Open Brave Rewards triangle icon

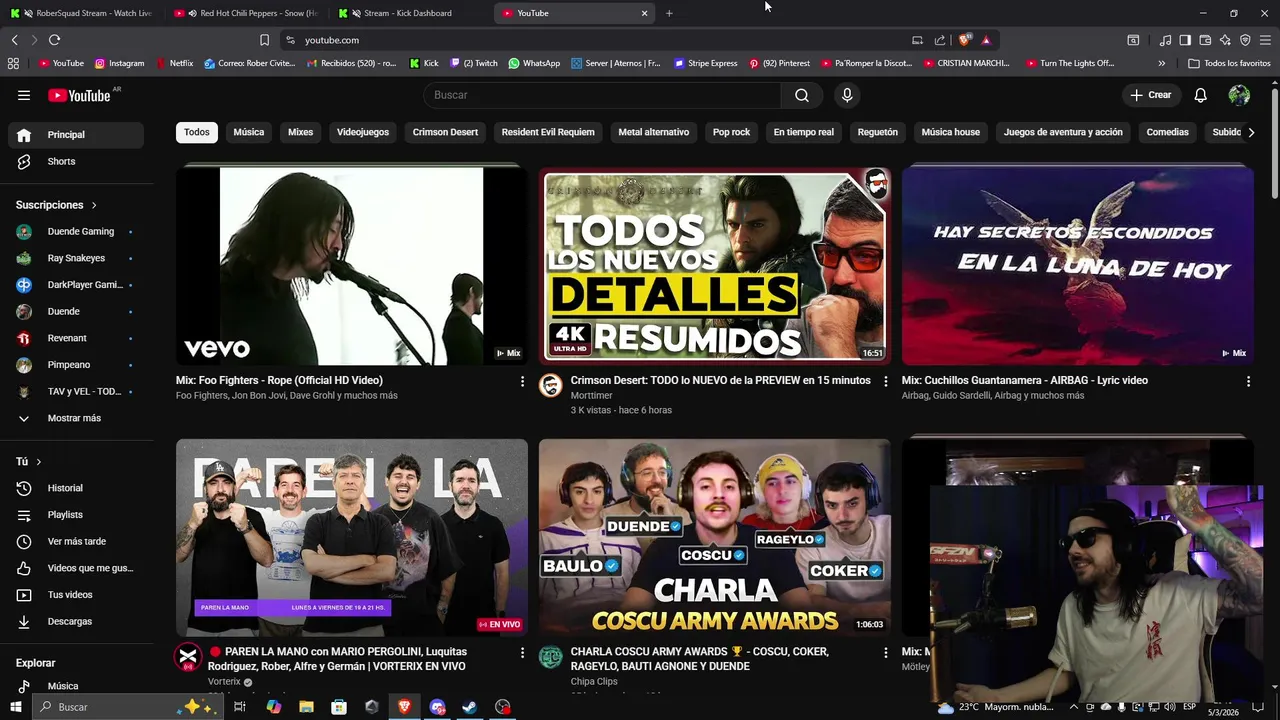pos(986,40)
